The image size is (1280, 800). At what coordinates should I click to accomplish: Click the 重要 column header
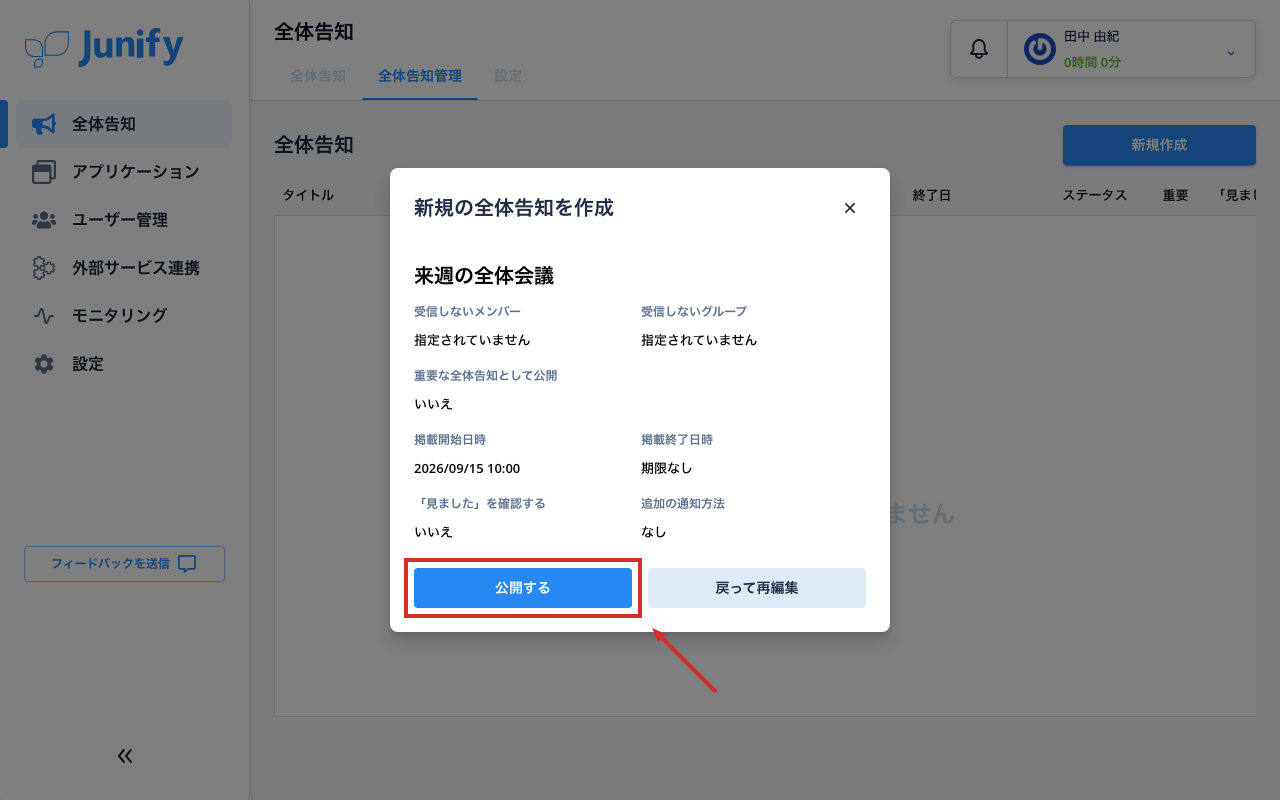click(x=1176, y=195)
